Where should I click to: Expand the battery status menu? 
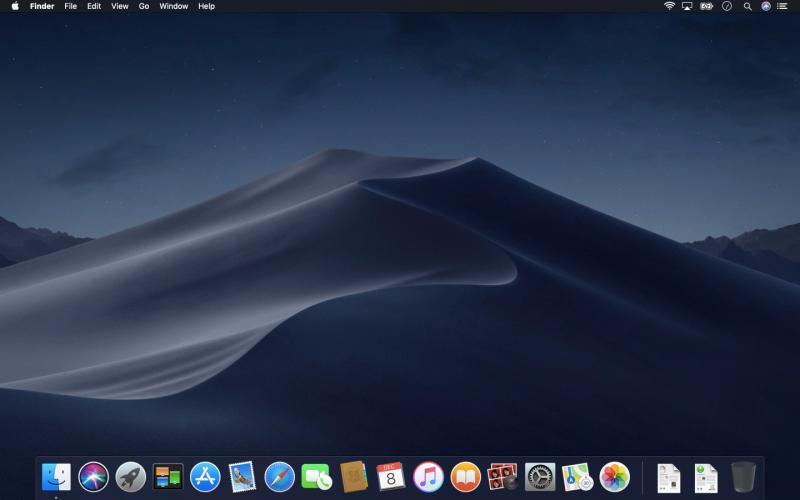707,6
